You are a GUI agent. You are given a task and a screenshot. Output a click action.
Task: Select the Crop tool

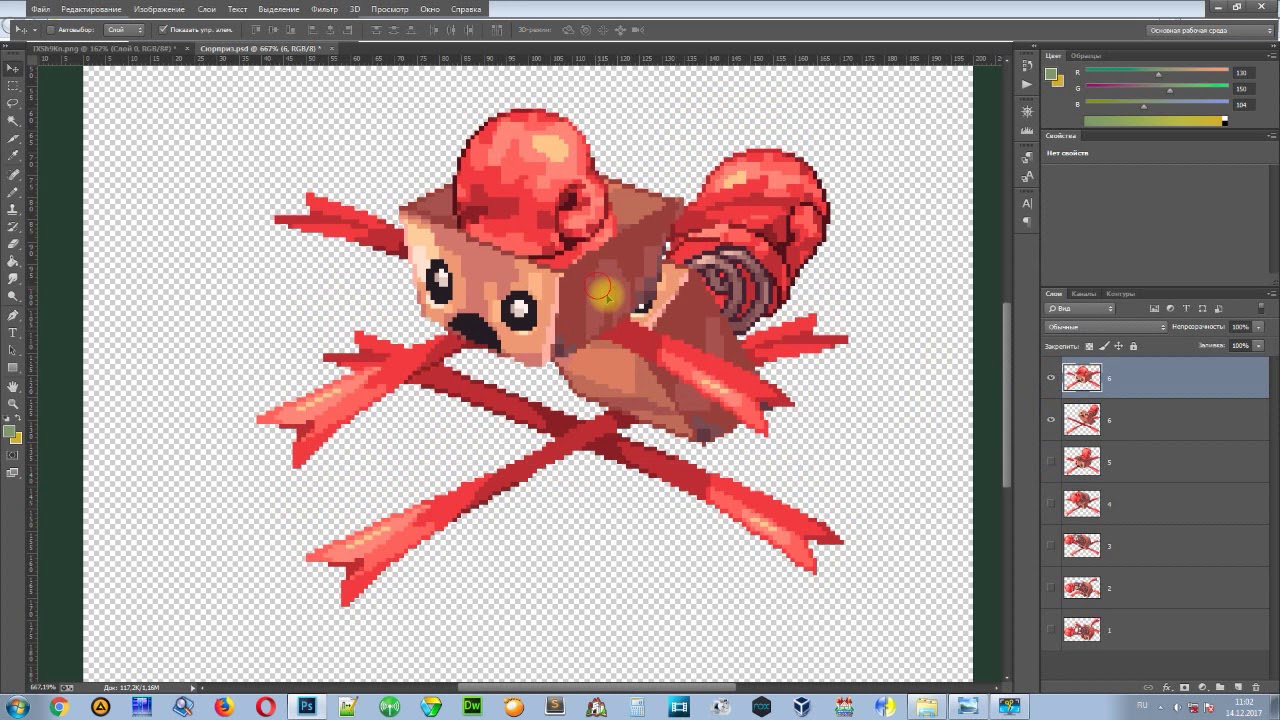(x=13, y=138)
